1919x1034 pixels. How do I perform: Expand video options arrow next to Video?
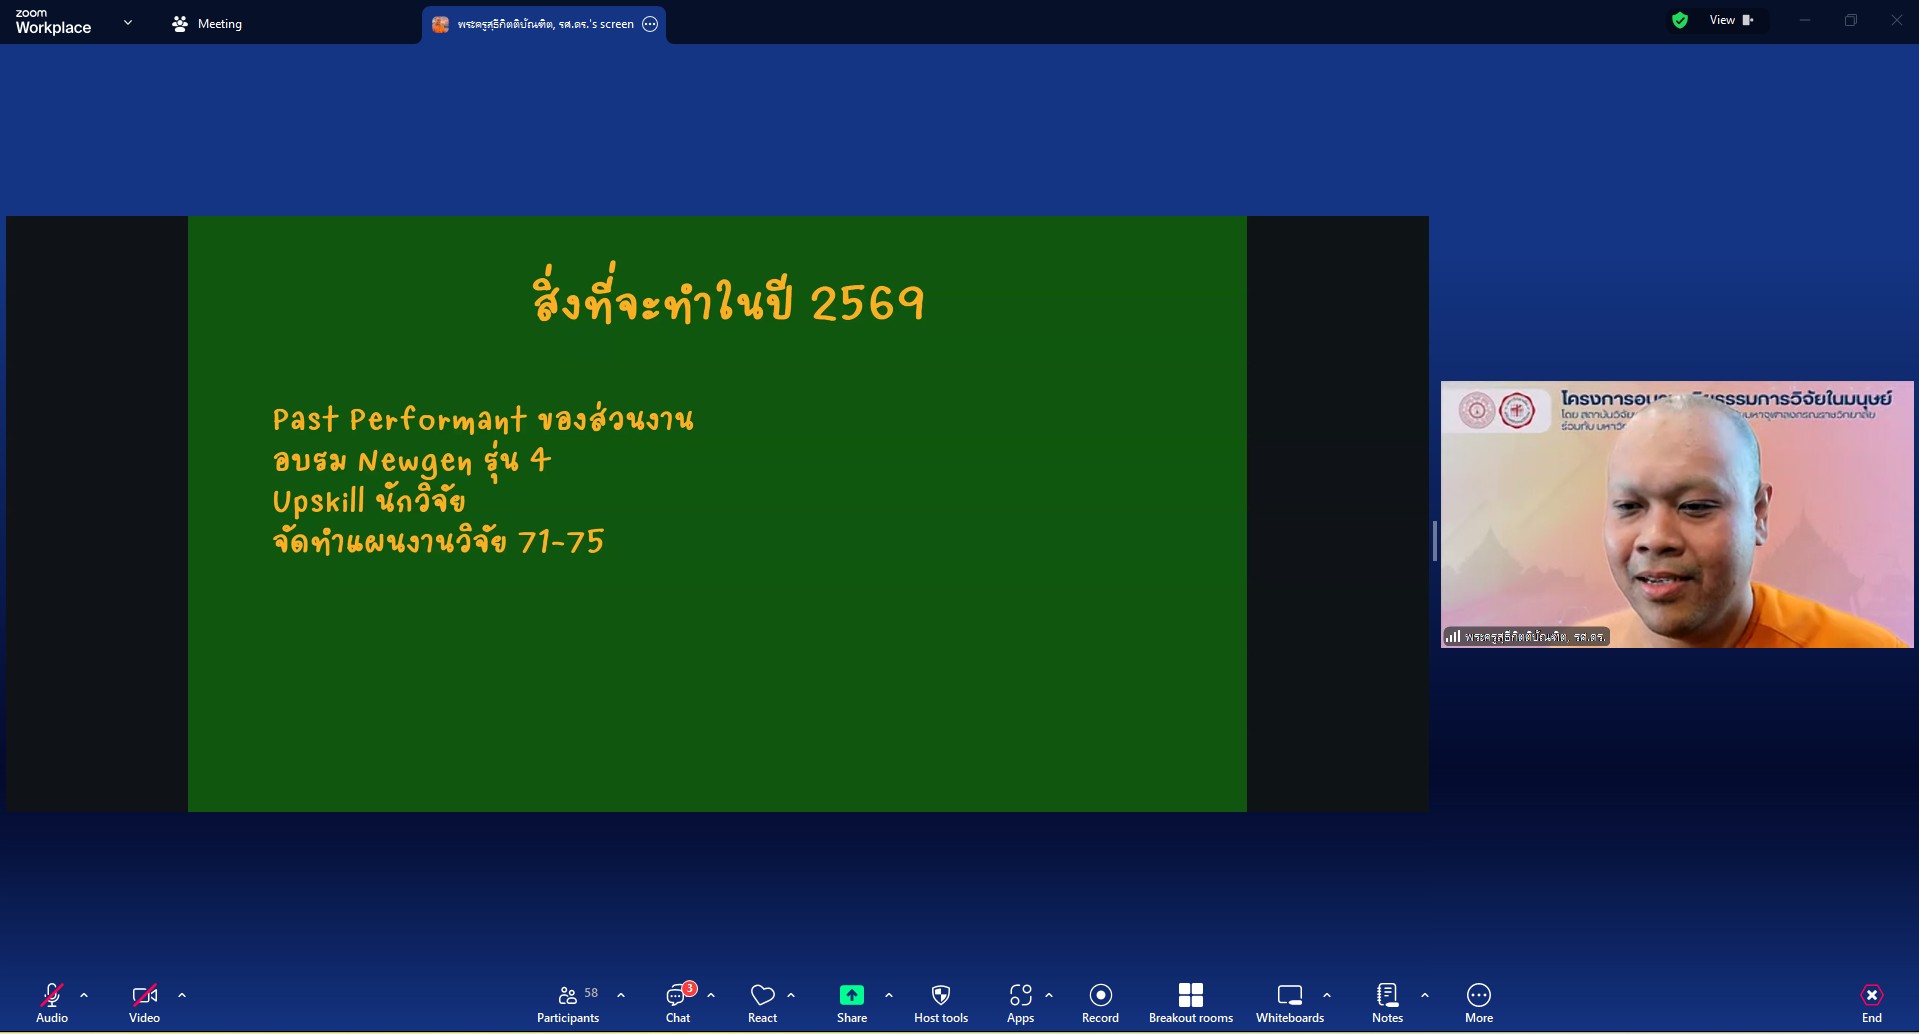182,995
